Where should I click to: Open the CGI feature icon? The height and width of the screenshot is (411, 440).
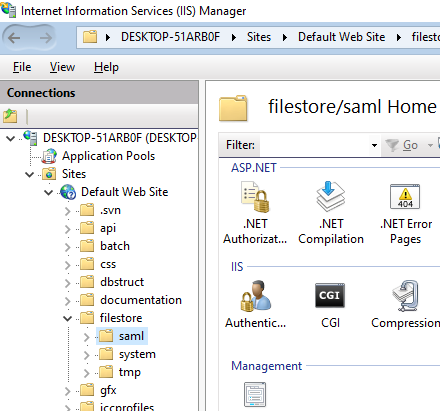(x=330, y=295)
